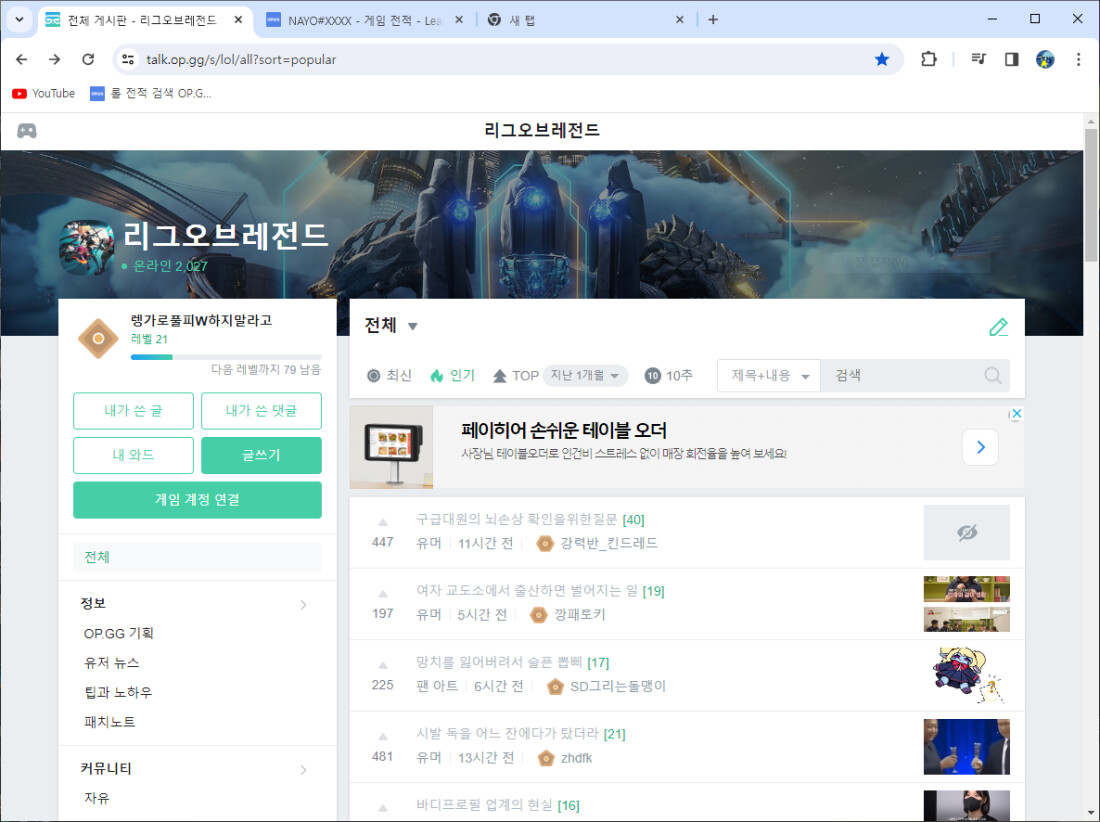1100x822 pixels.
Task: Open the 여자 교도소 post thumbnail
Action: coord(967,604)
